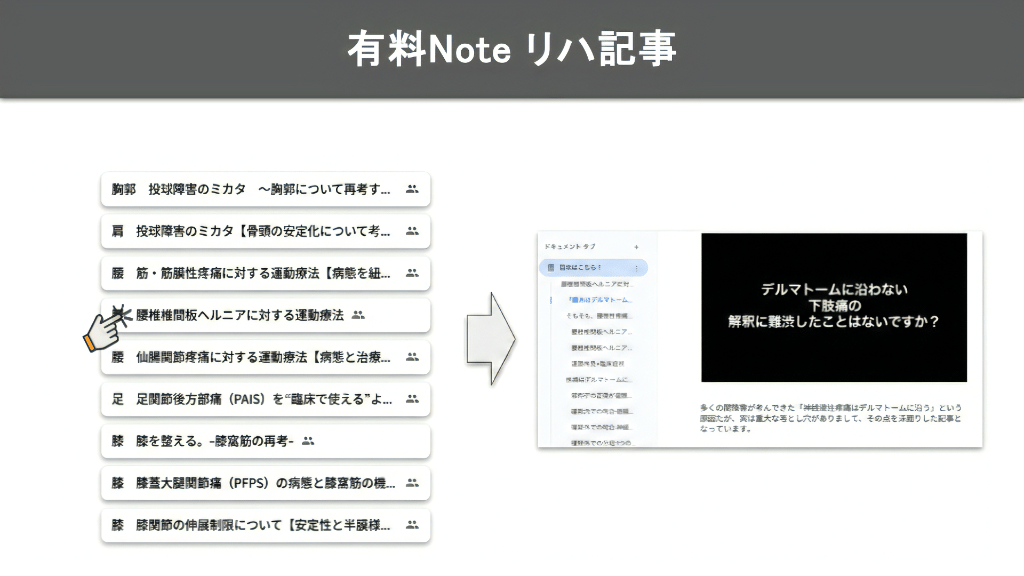Click the 有料Note リハ記事 slide title
The width and height of the screenshot is (1024, 576).
point(512,49)
